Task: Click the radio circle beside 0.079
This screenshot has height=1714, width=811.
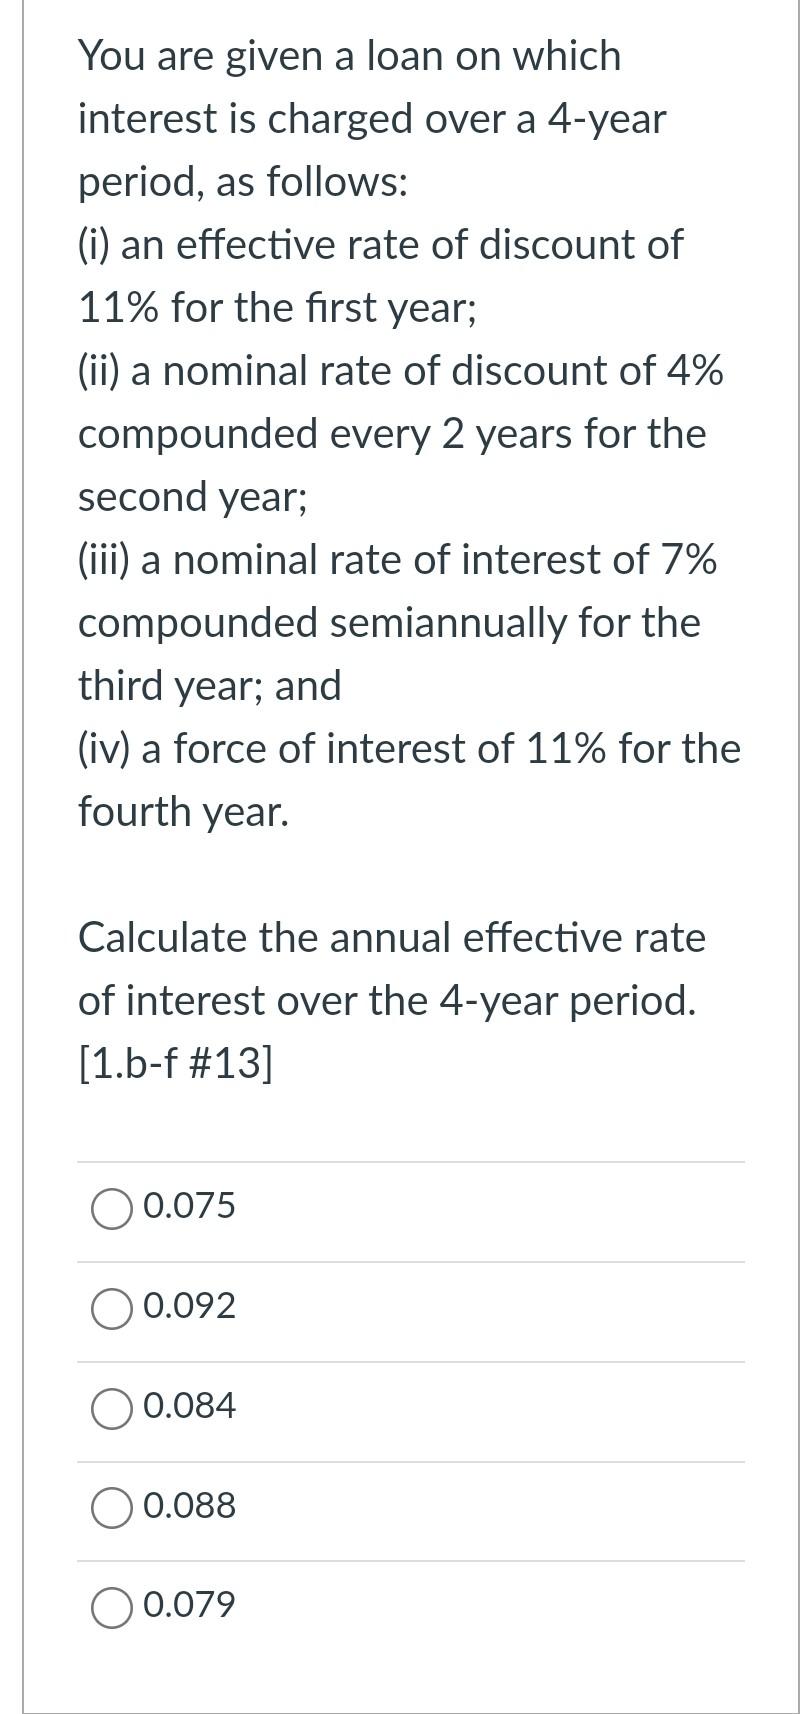Action: point(113,1605)
